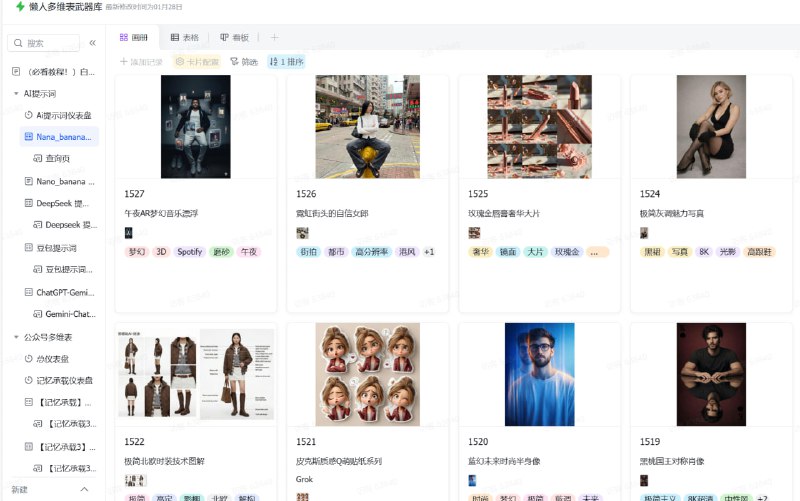The image size is (800, 501).
Task: Open the ChatGPT-Gemi... table
Action: pyautogui.click(x=60, y=292)
